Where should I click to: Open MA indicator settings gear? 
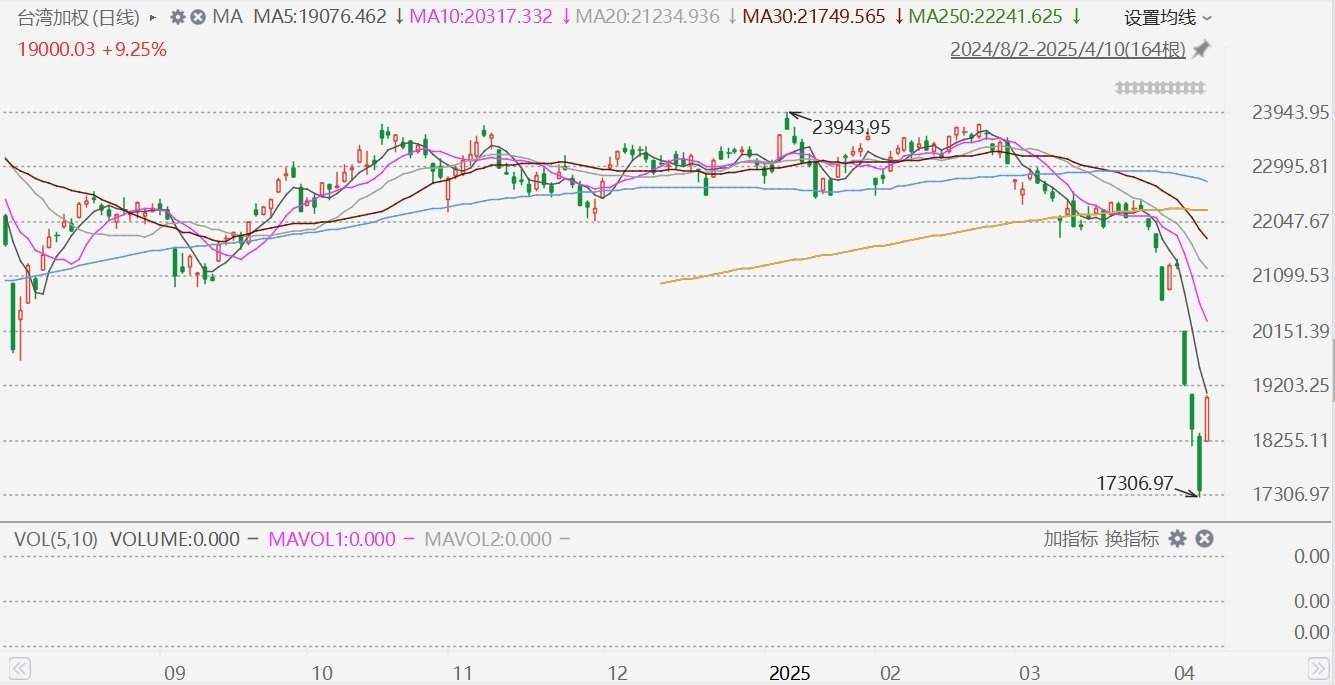point(177,17)
